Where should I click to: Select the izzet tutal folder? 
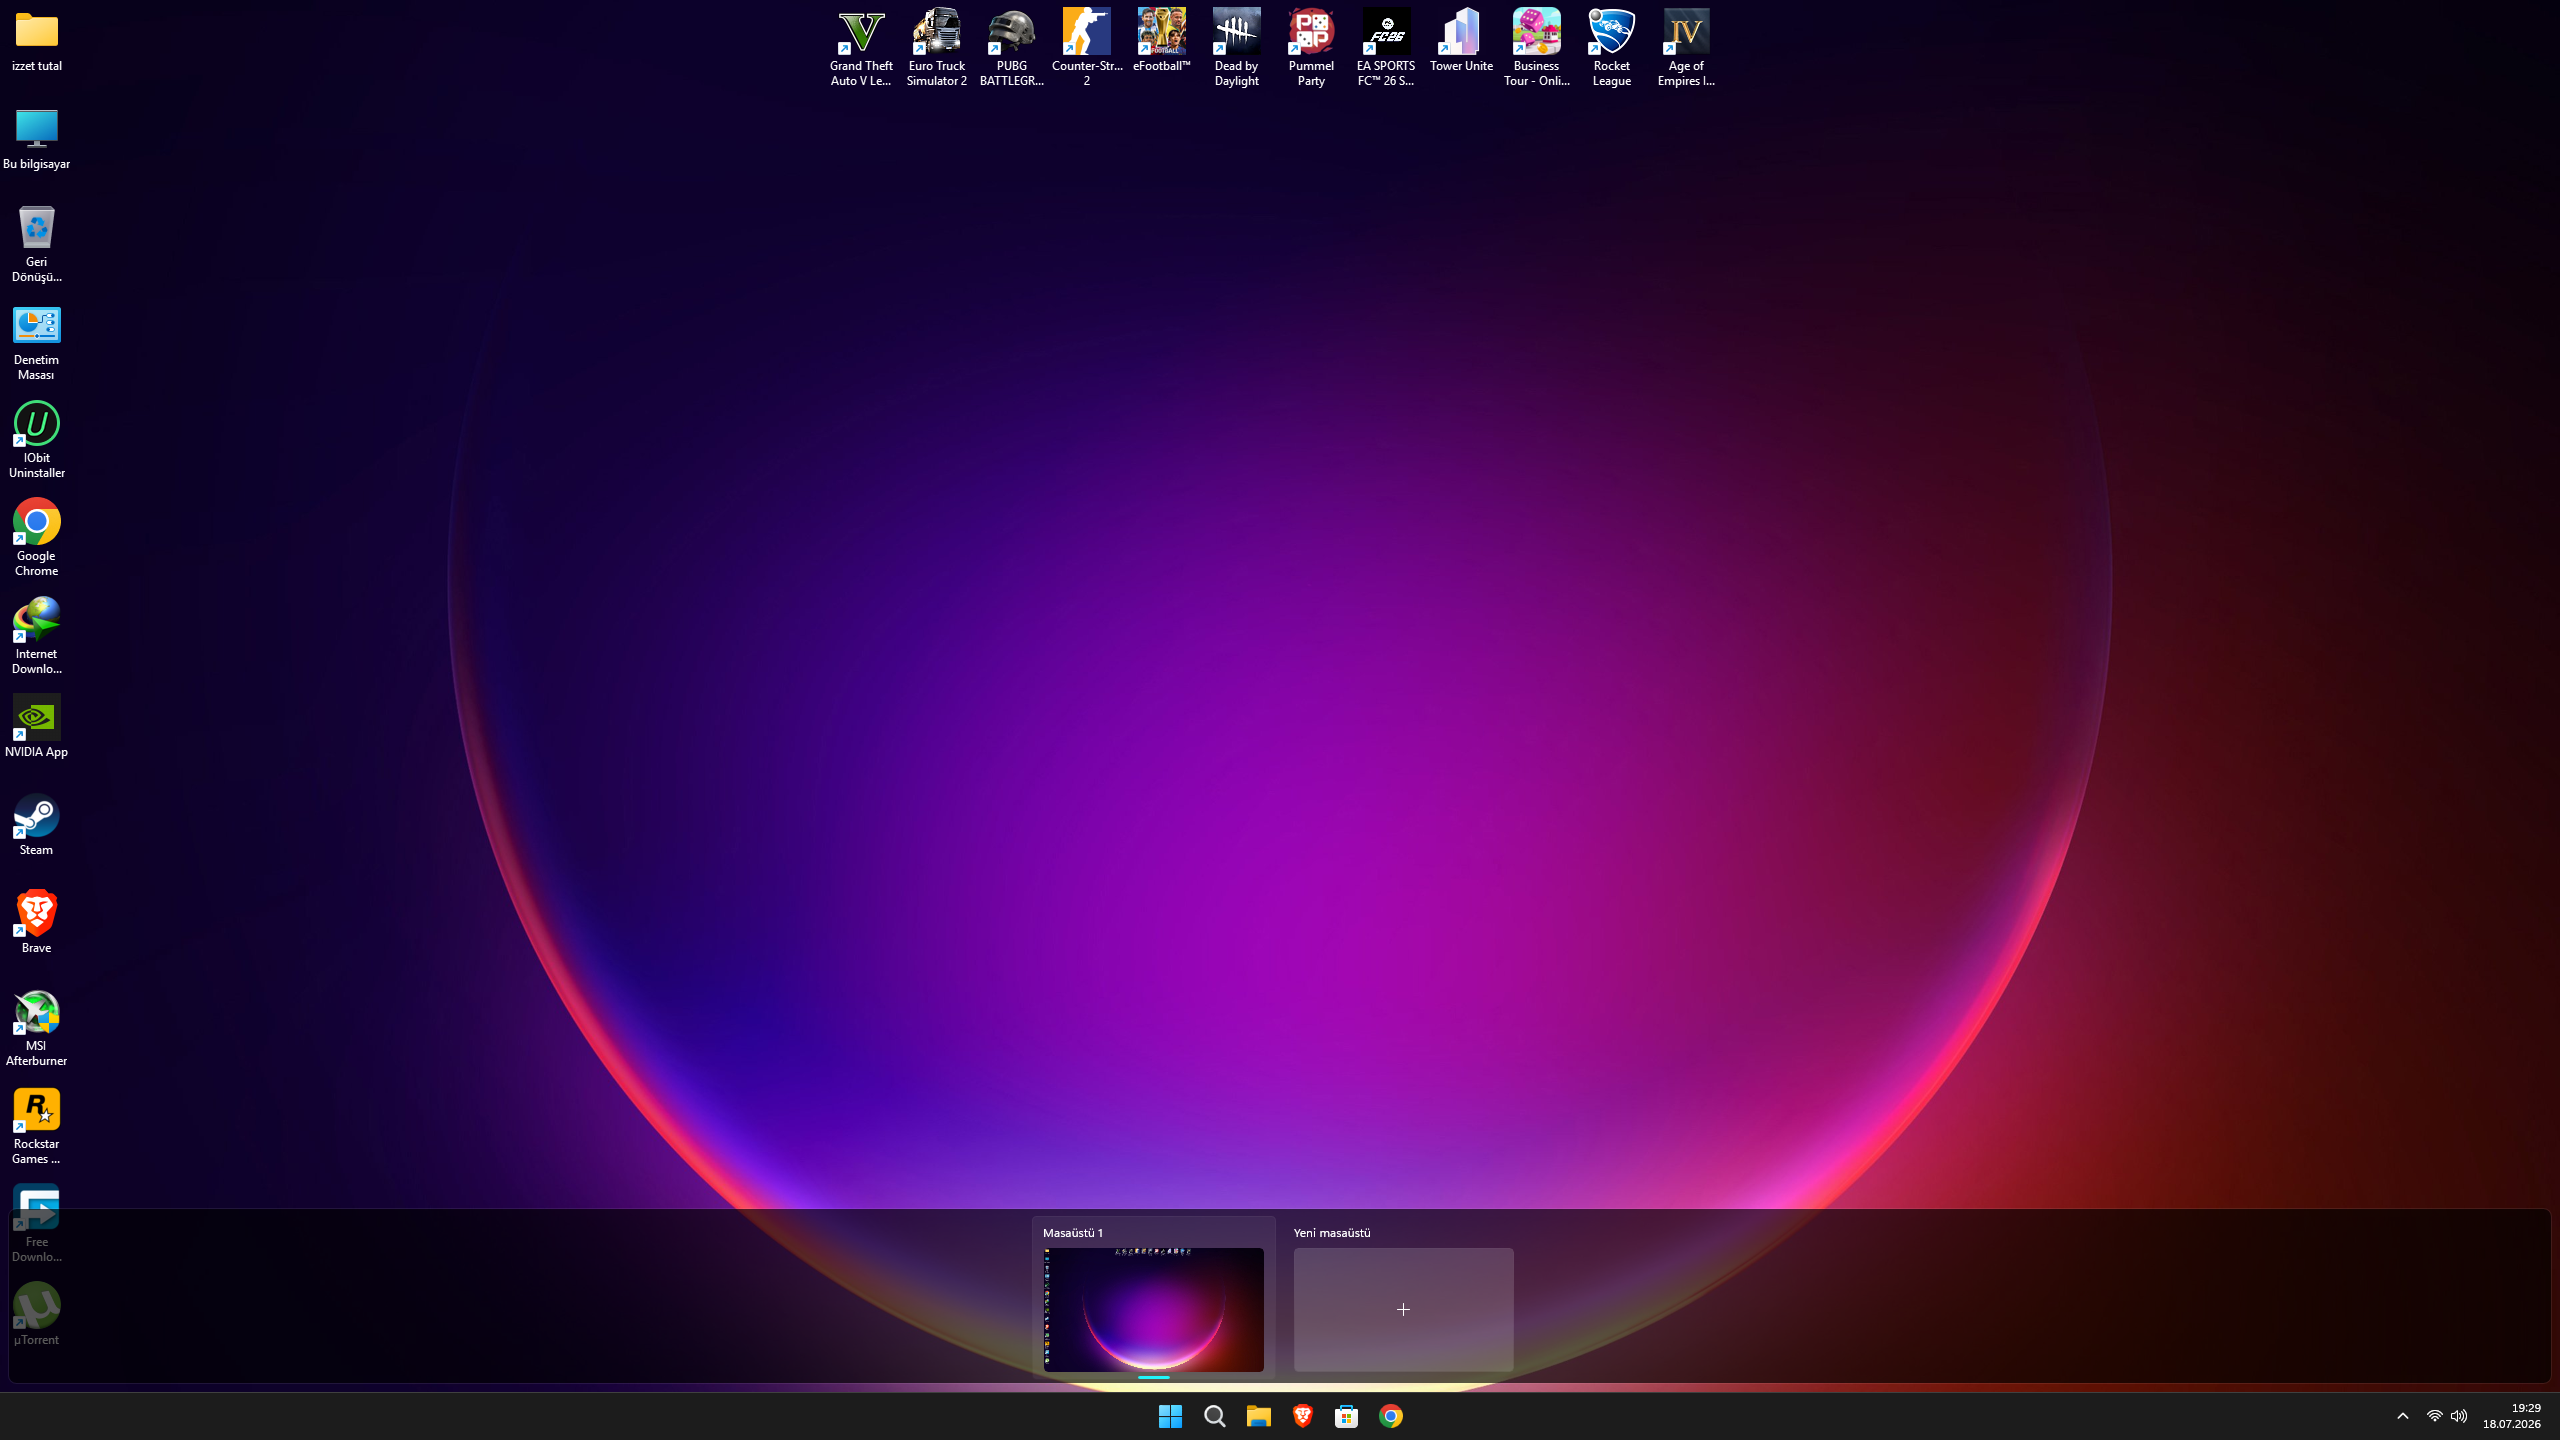(x=37, y=41)
